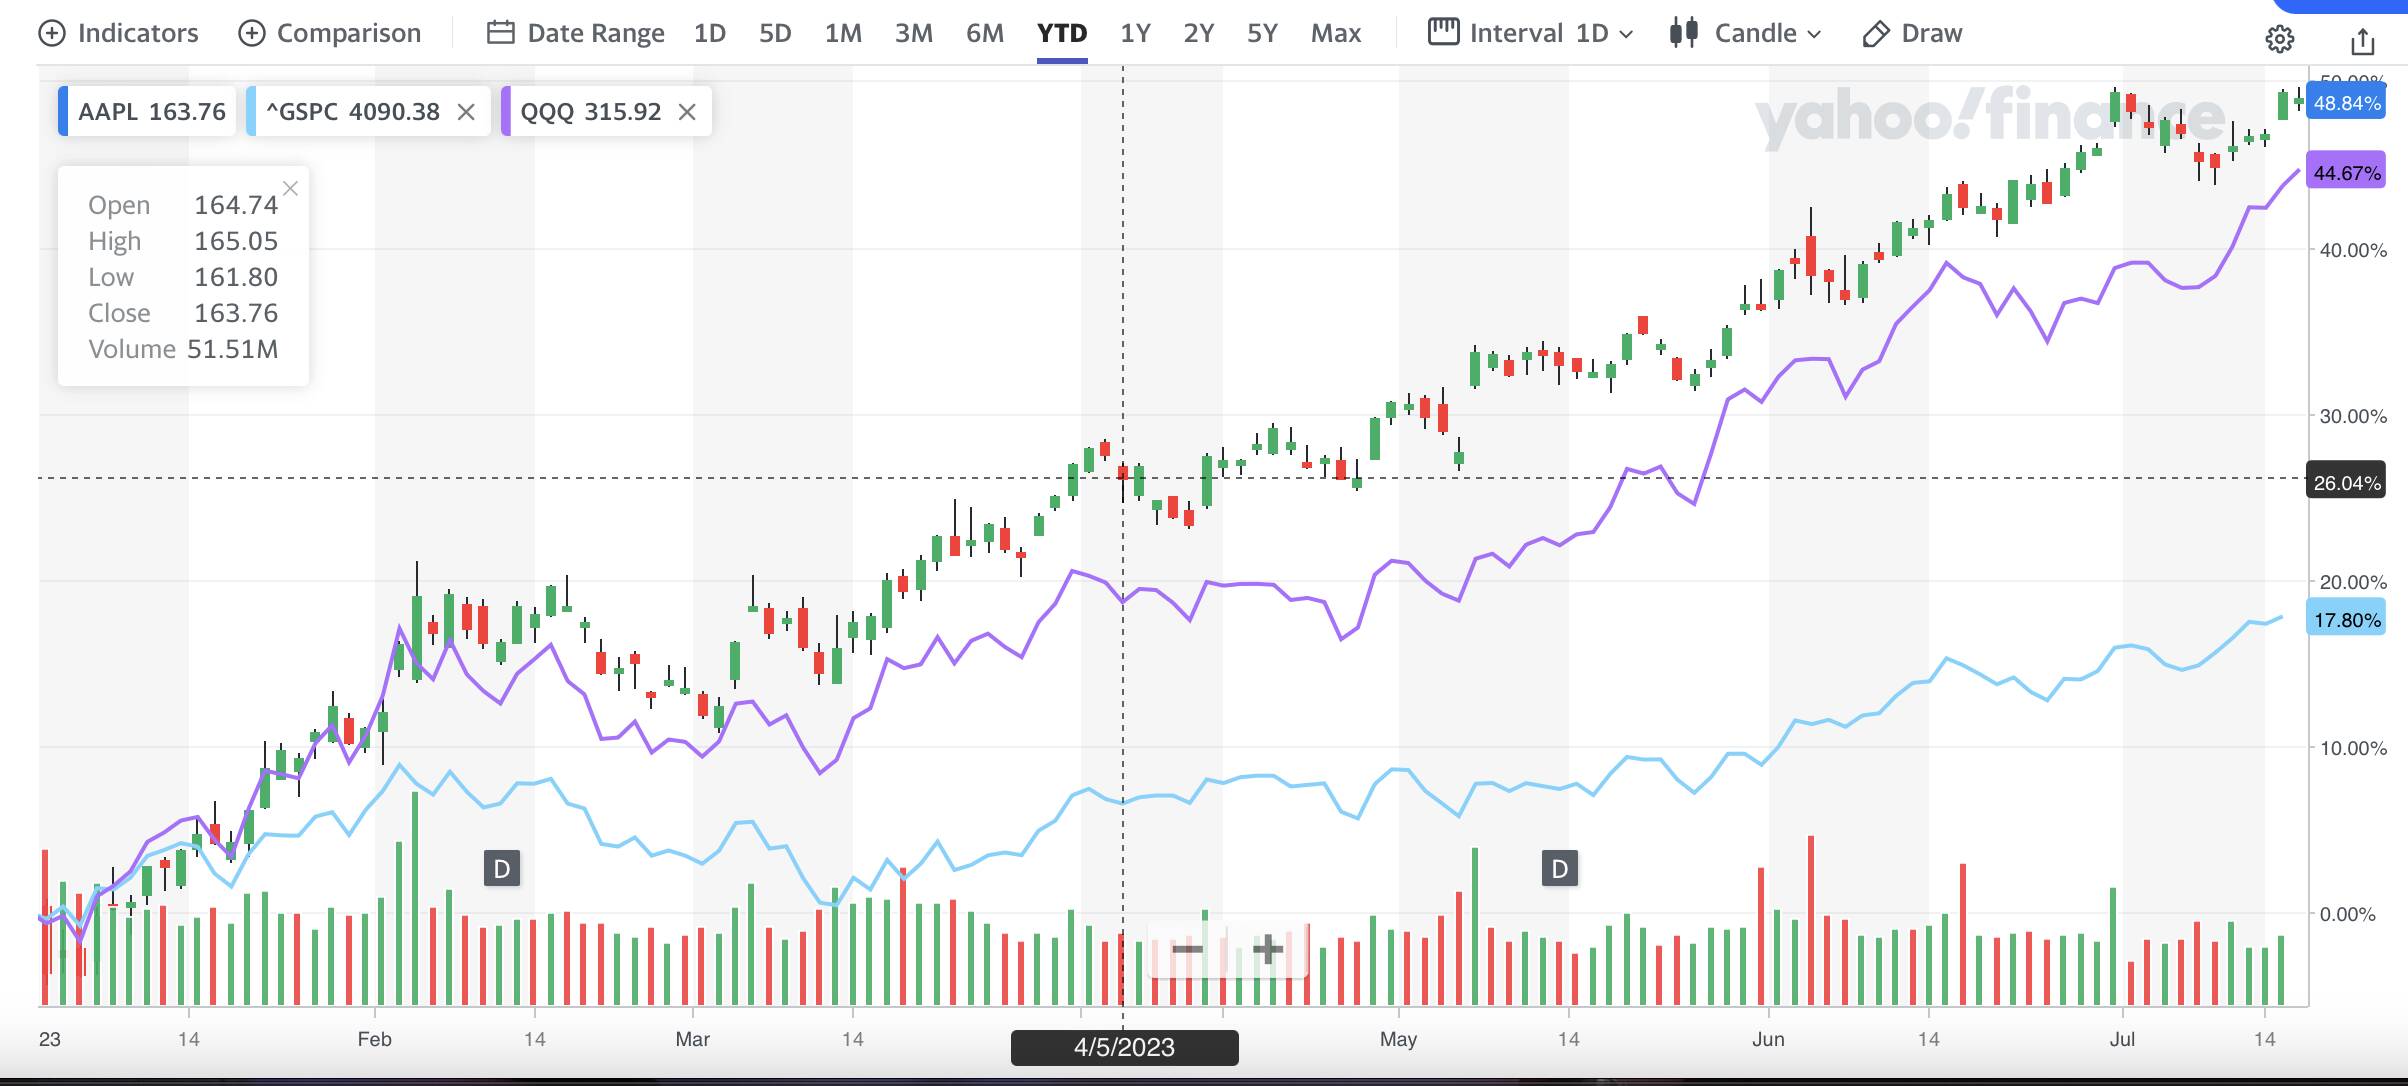Image resolution: width=2408 pixels, height=1086 pixels.
Task: Zoom out with the minus button
Action: pos(1187,948)
